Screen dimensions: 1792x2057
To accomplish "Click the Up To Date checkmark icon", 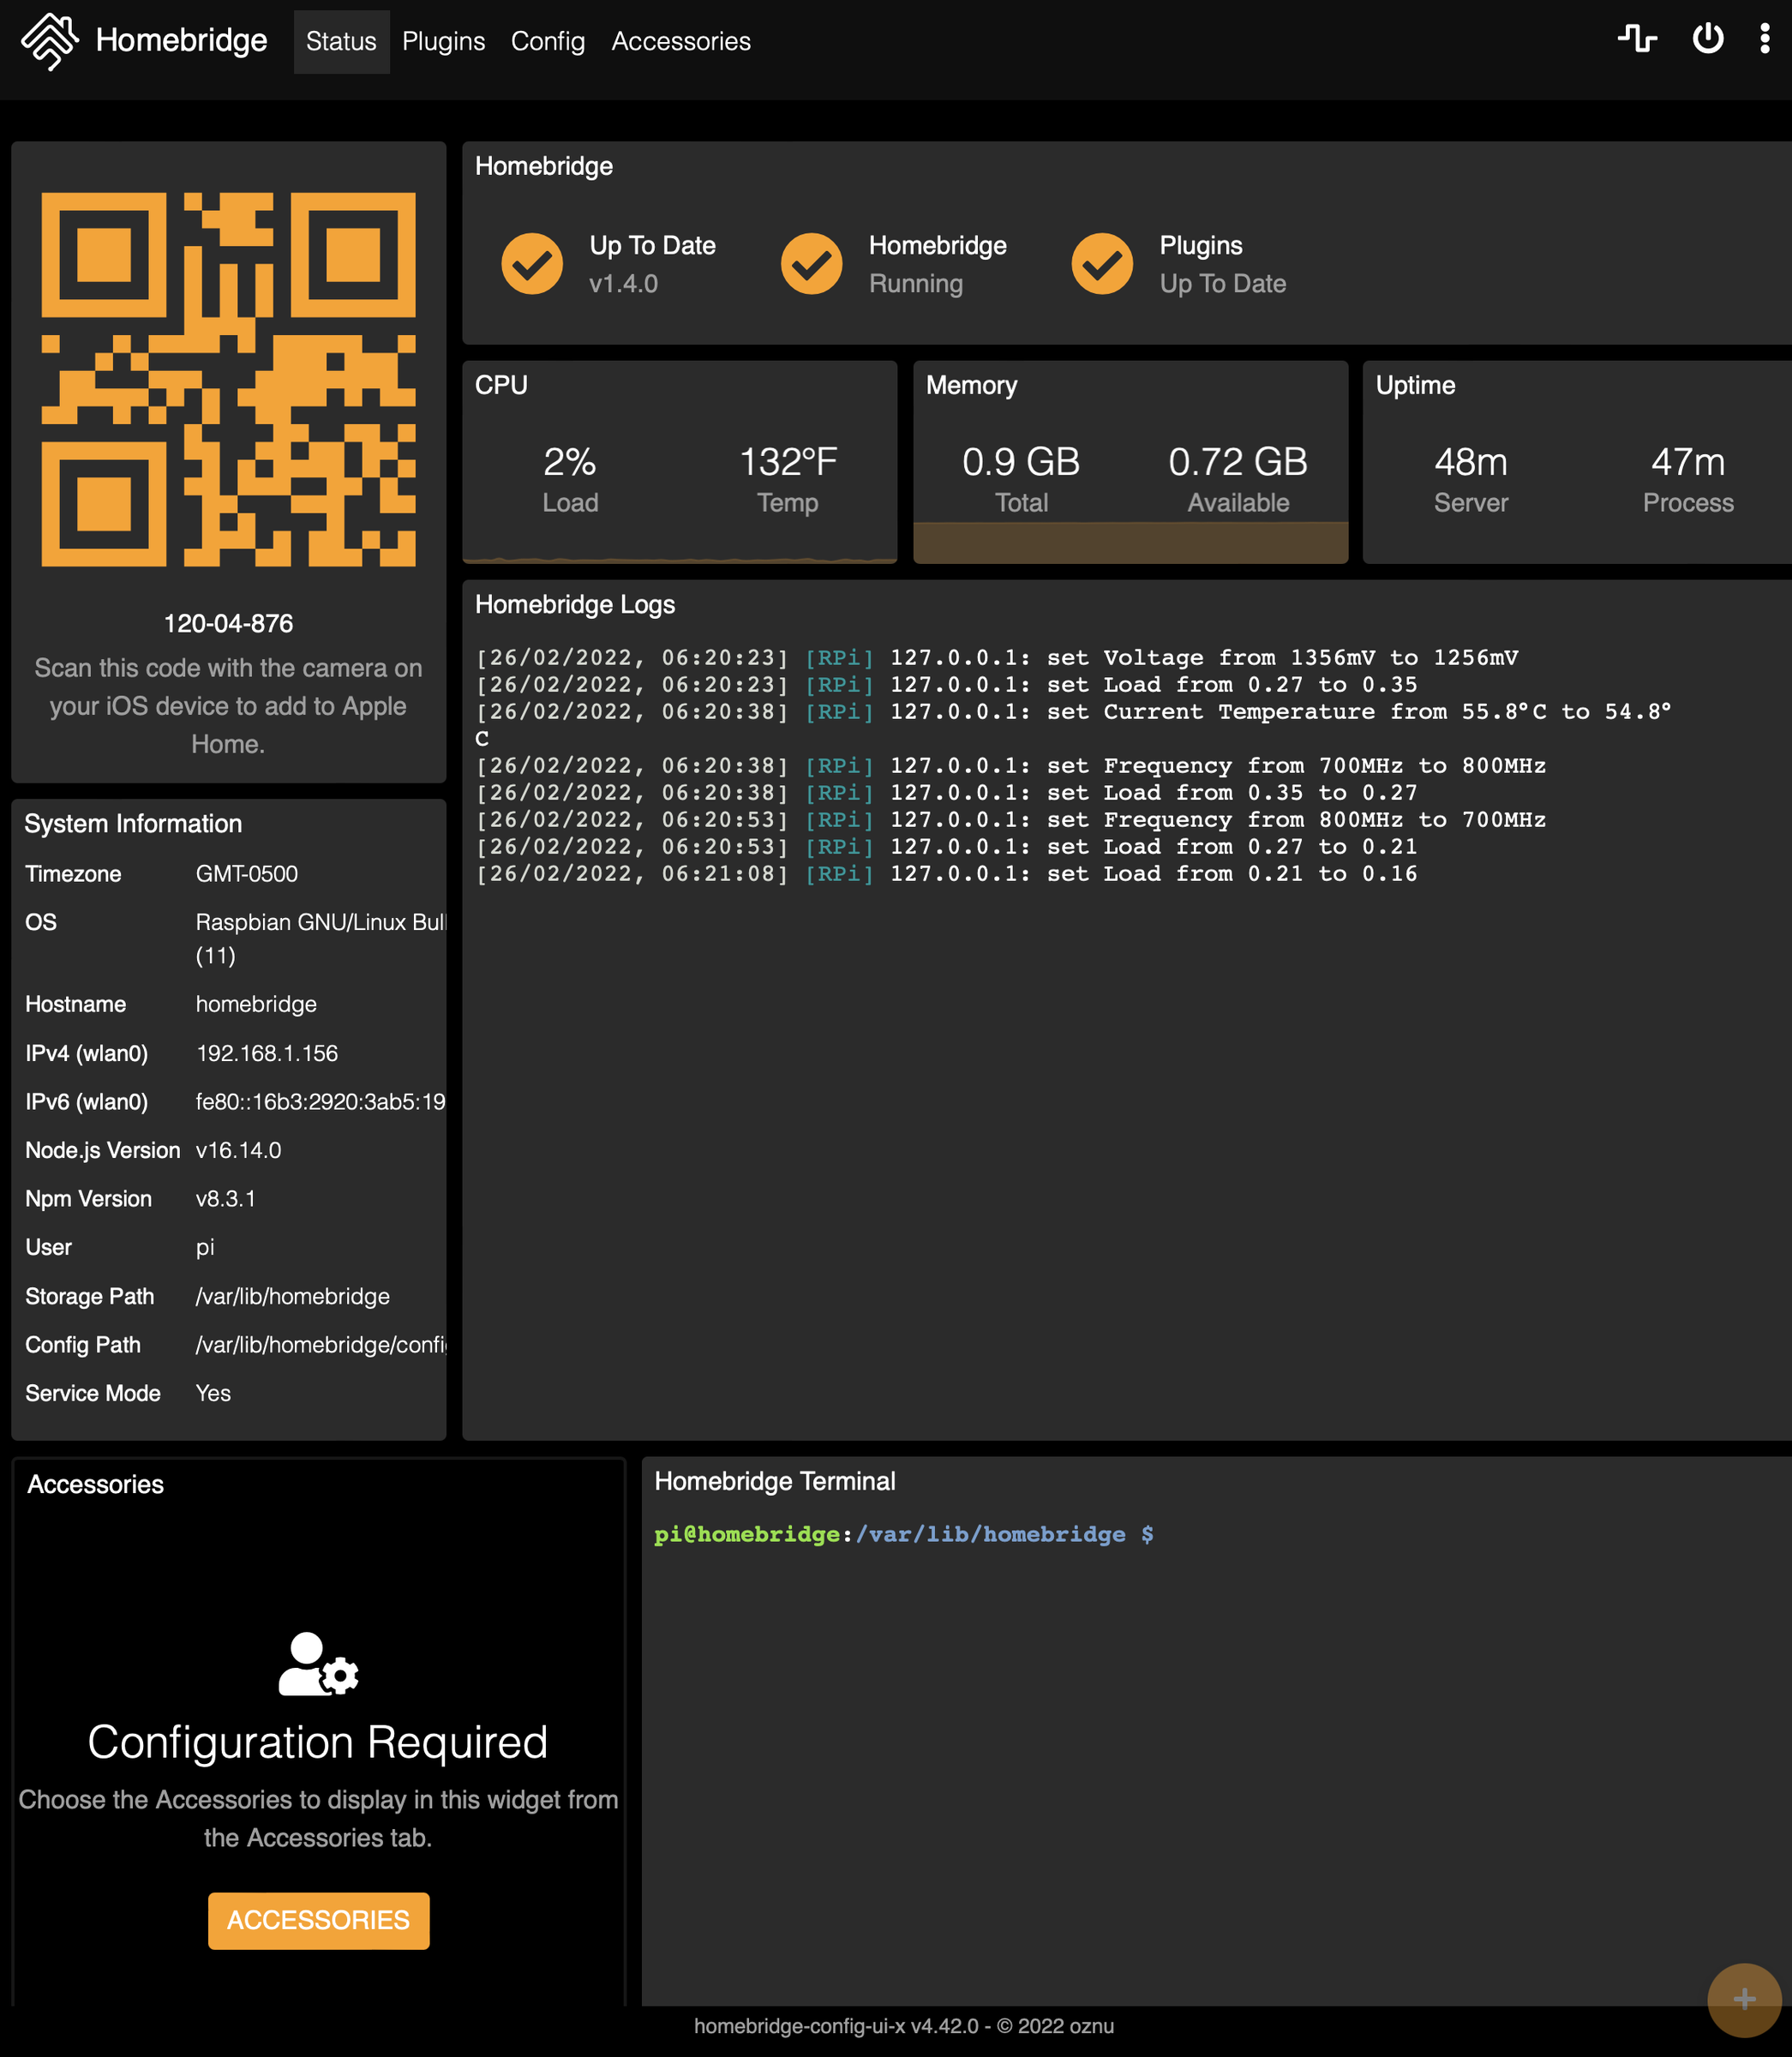I will point(532,264).
